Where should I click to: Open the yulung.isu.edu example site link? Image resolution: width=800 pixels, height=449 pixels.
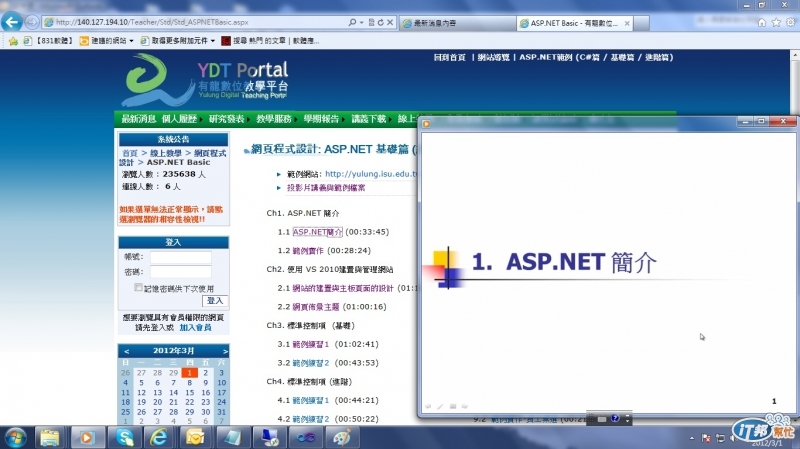pyautogui.click(x=371, y=174)
